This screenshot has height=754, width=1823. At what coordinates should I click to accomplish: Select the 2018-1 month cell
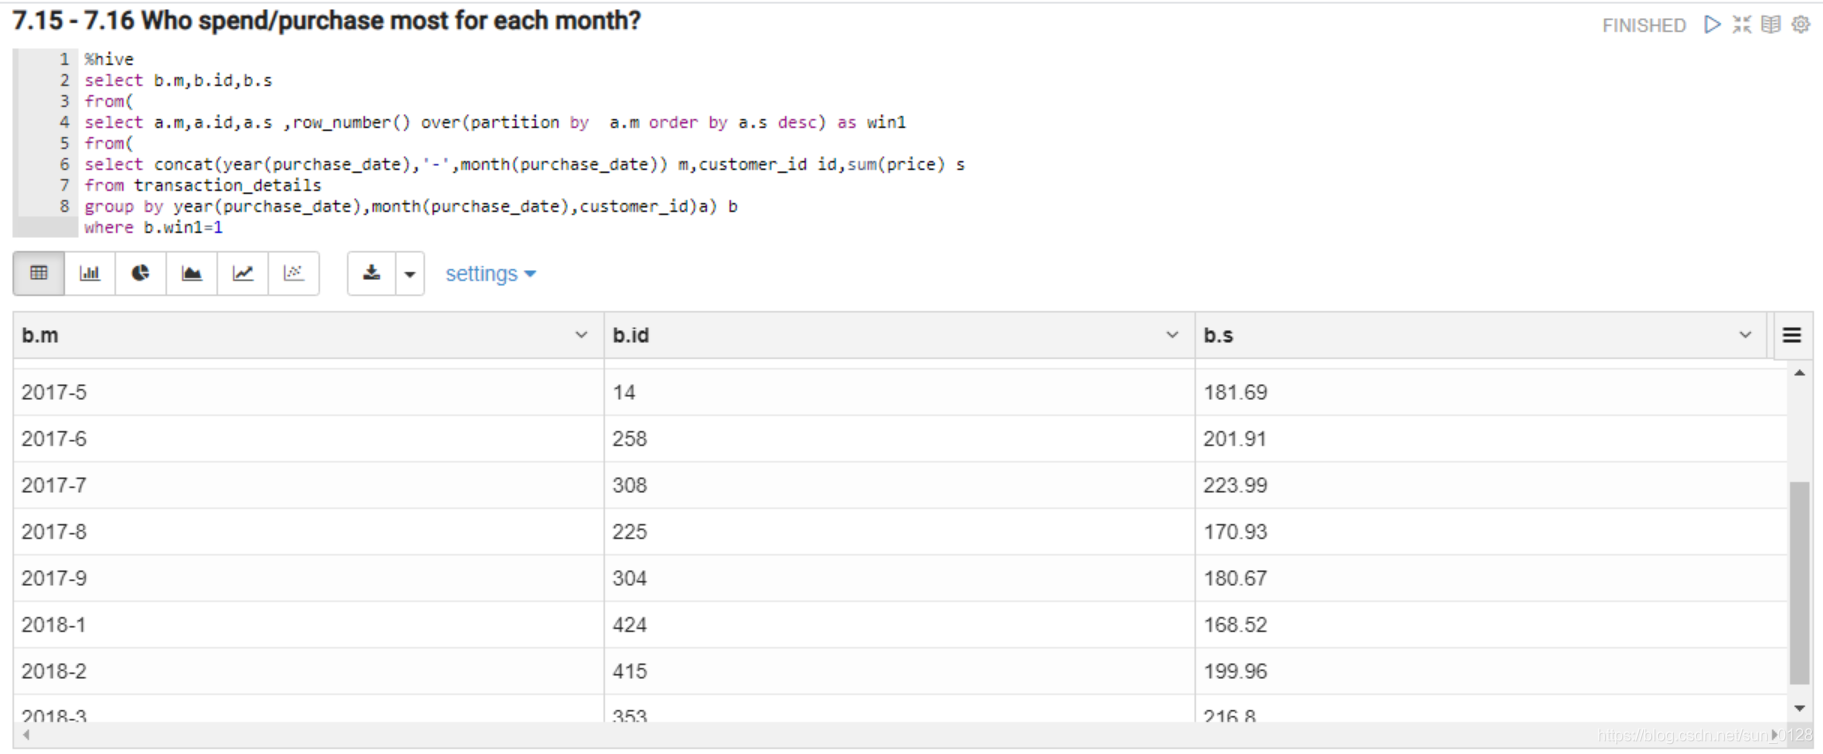pyautogui.click(x=308, y=625)
